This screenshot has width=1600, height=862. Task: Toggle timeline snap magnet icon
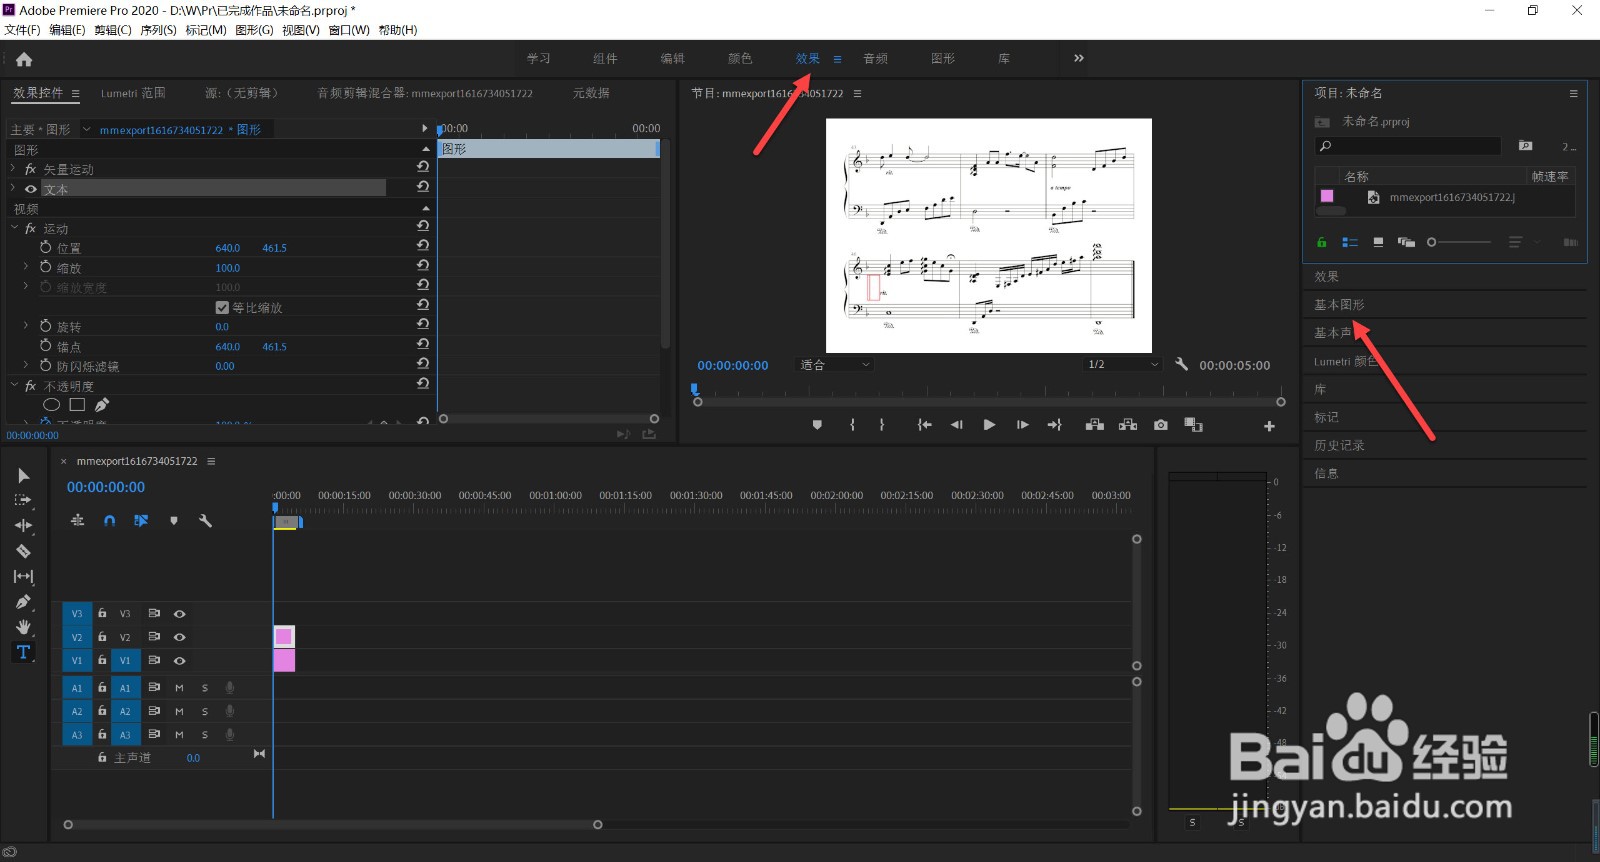coord(110,521)
